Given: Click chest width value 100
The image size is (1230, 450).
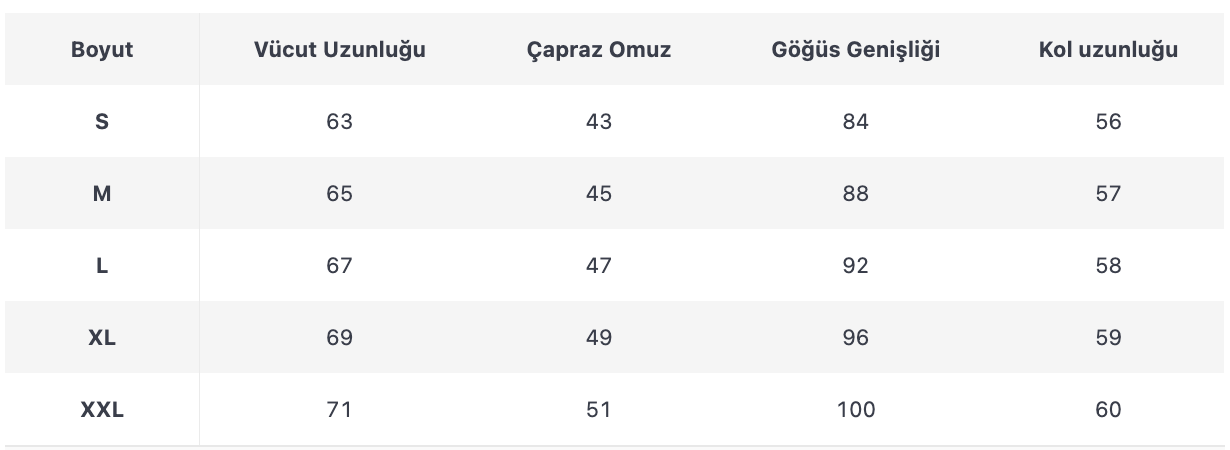Looking at the screenshot, I should coord(856,409).
